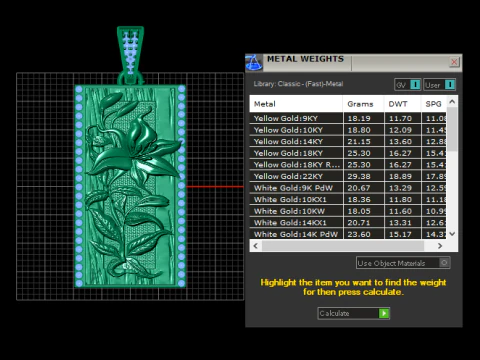480x360 pixels.
Task: Click the 11.60 DWT value
Action: (400, 211)
